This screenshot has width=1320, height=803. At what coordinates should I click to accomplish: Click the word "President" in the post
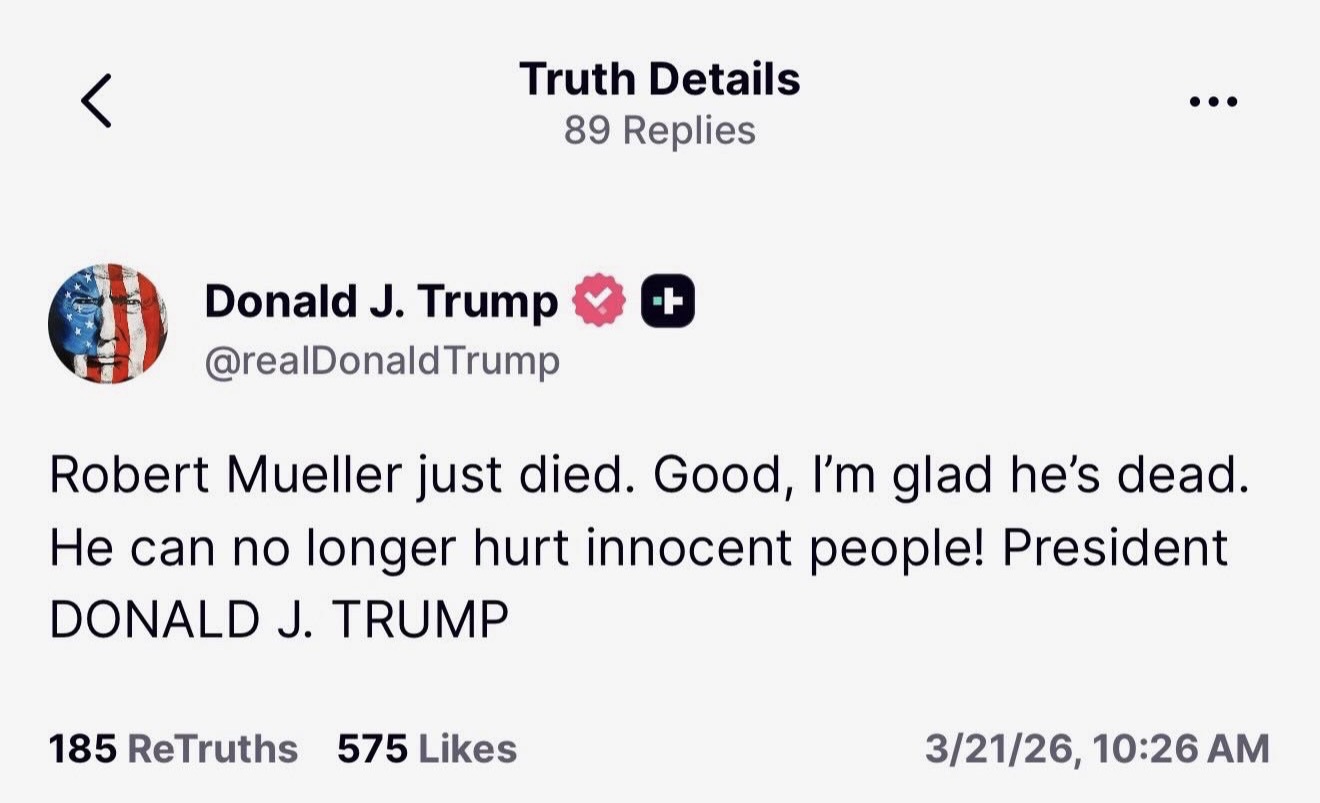click(x=1115, y=548)
